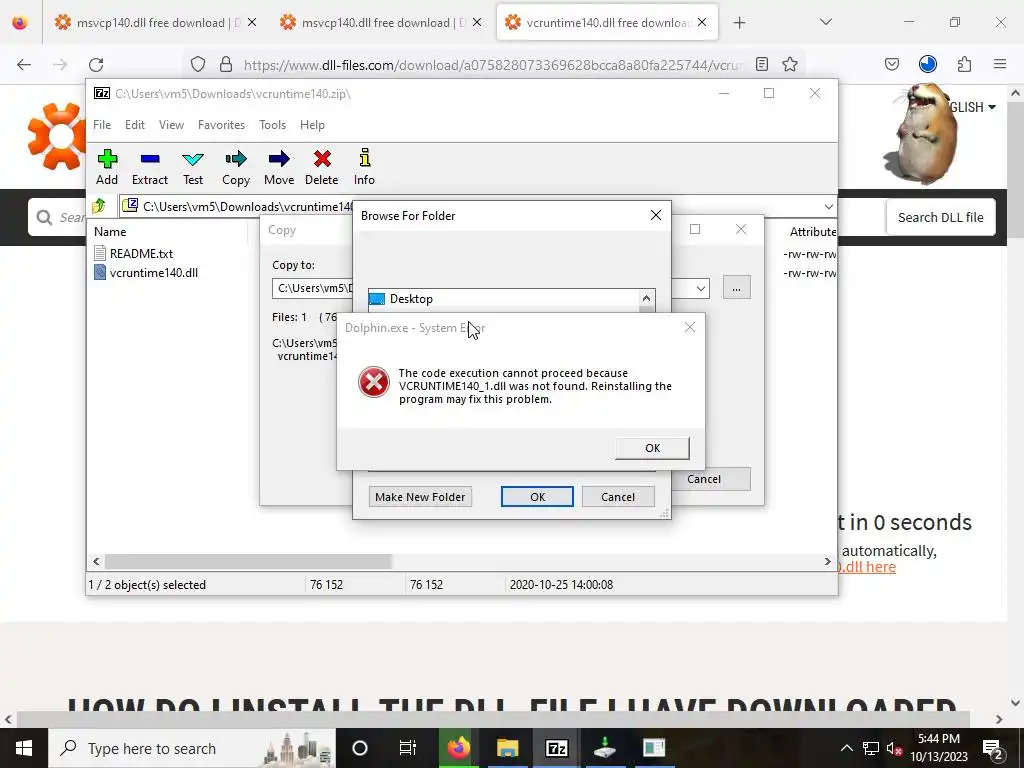1024x768 pixels.
Task: Click the browse ellipsis button in Copy dialog
Action: (x=737, y=288)
